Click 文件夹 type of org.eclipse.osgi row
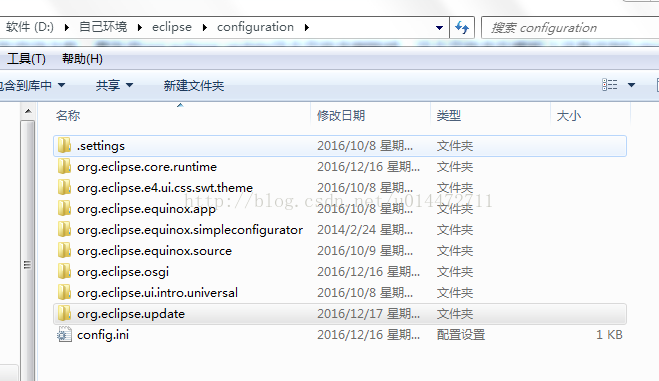This screenshot has width=659, height=381. pyautogui.click(x=455, y=272)
